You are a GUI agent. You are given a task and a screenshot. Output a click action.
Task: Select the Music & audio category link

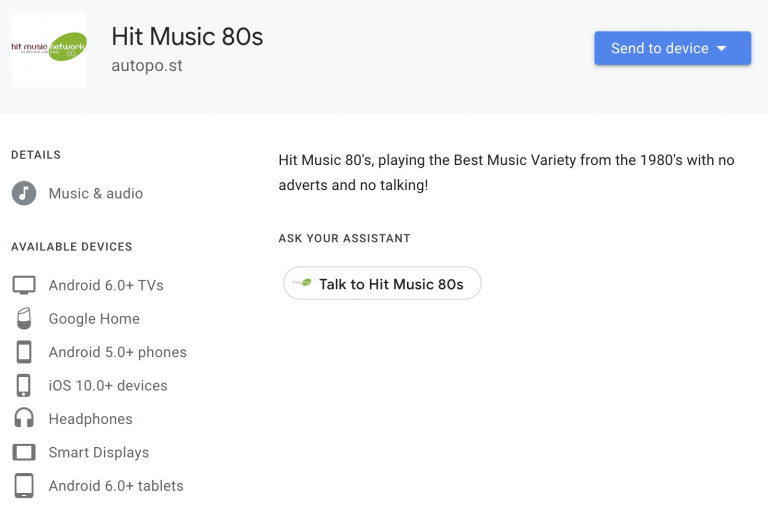tap(96, 193)
